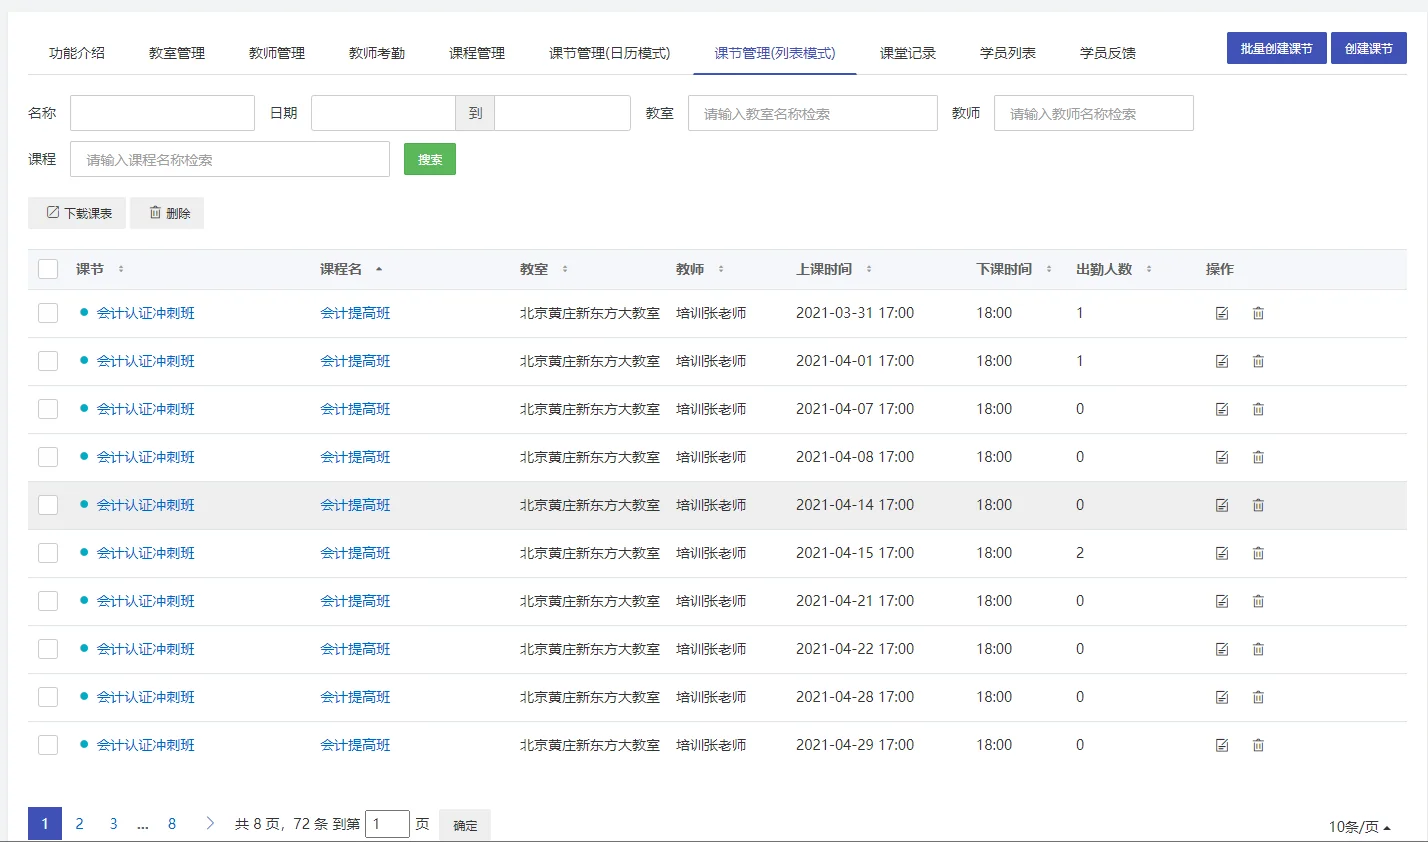Go to next page arrow
Screen dimensions: 1428x842
point(210,823)
